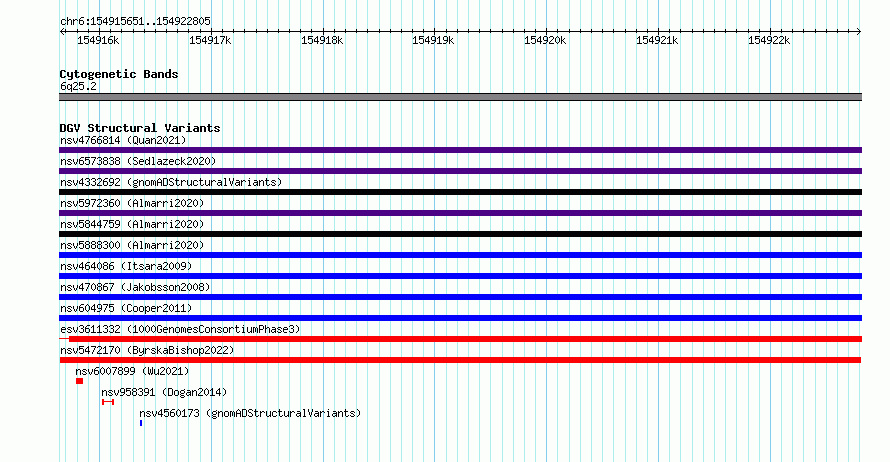Click the 6q25.2 band label
The width and height of the screenshot is (890, 462).
pyautogui.click(x=78, y=86)
